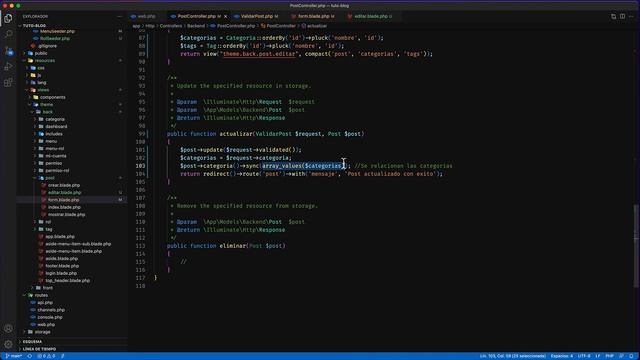Click the editor vertical scrollbar thumb
This screenshot has width=640, height=360.
636,245
